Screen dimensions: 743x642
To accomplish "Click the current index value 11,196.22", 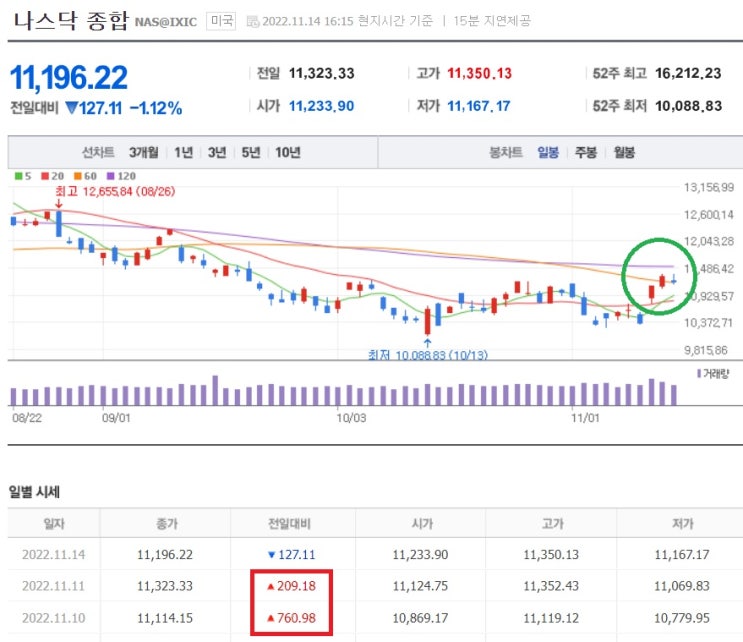I will pyautogui.click(x=69, y=77).
